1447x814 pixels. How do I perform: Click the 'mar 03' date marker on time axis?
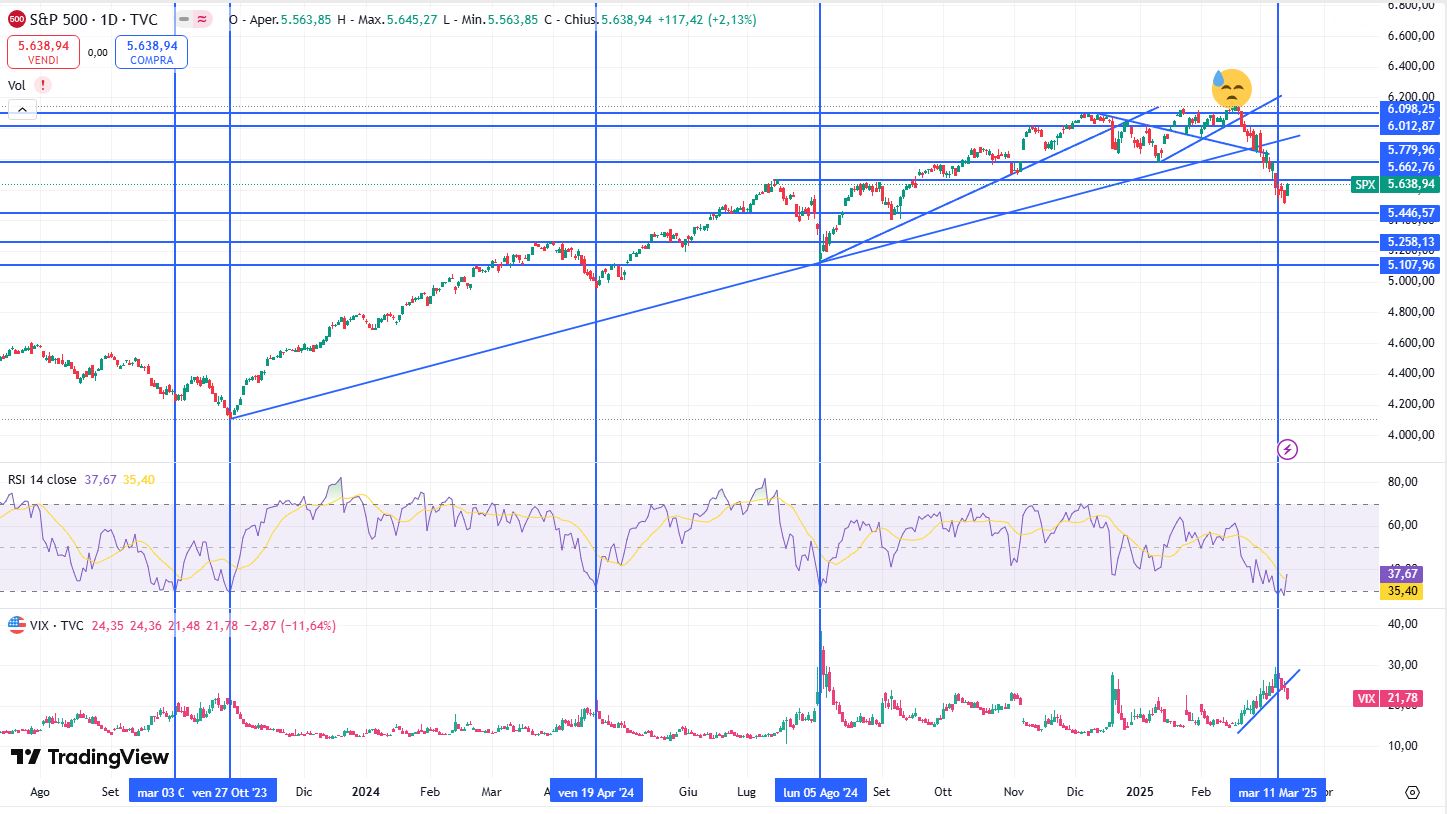tap(158, 792)
